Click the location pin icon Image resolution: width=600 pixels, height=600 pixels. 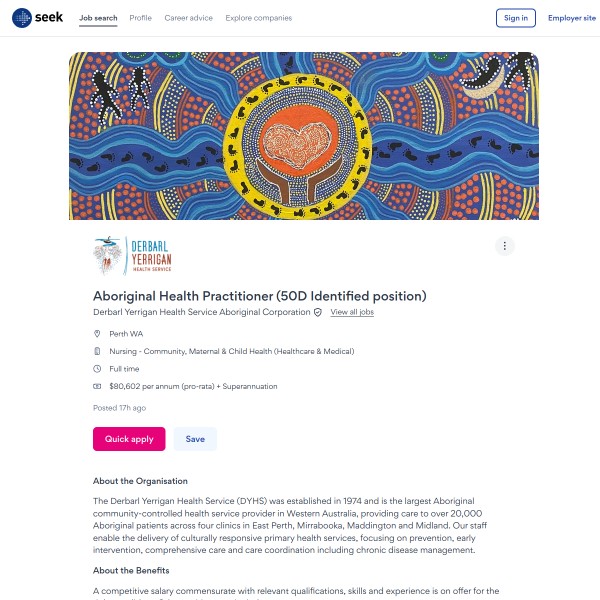[x=98, y=334]
